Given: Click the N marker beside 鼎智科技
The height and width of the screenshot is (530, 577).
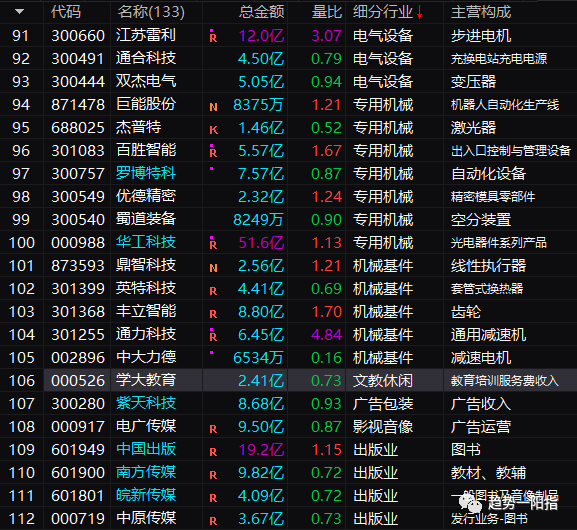Looking at the screenshot, I should point(213,268).
